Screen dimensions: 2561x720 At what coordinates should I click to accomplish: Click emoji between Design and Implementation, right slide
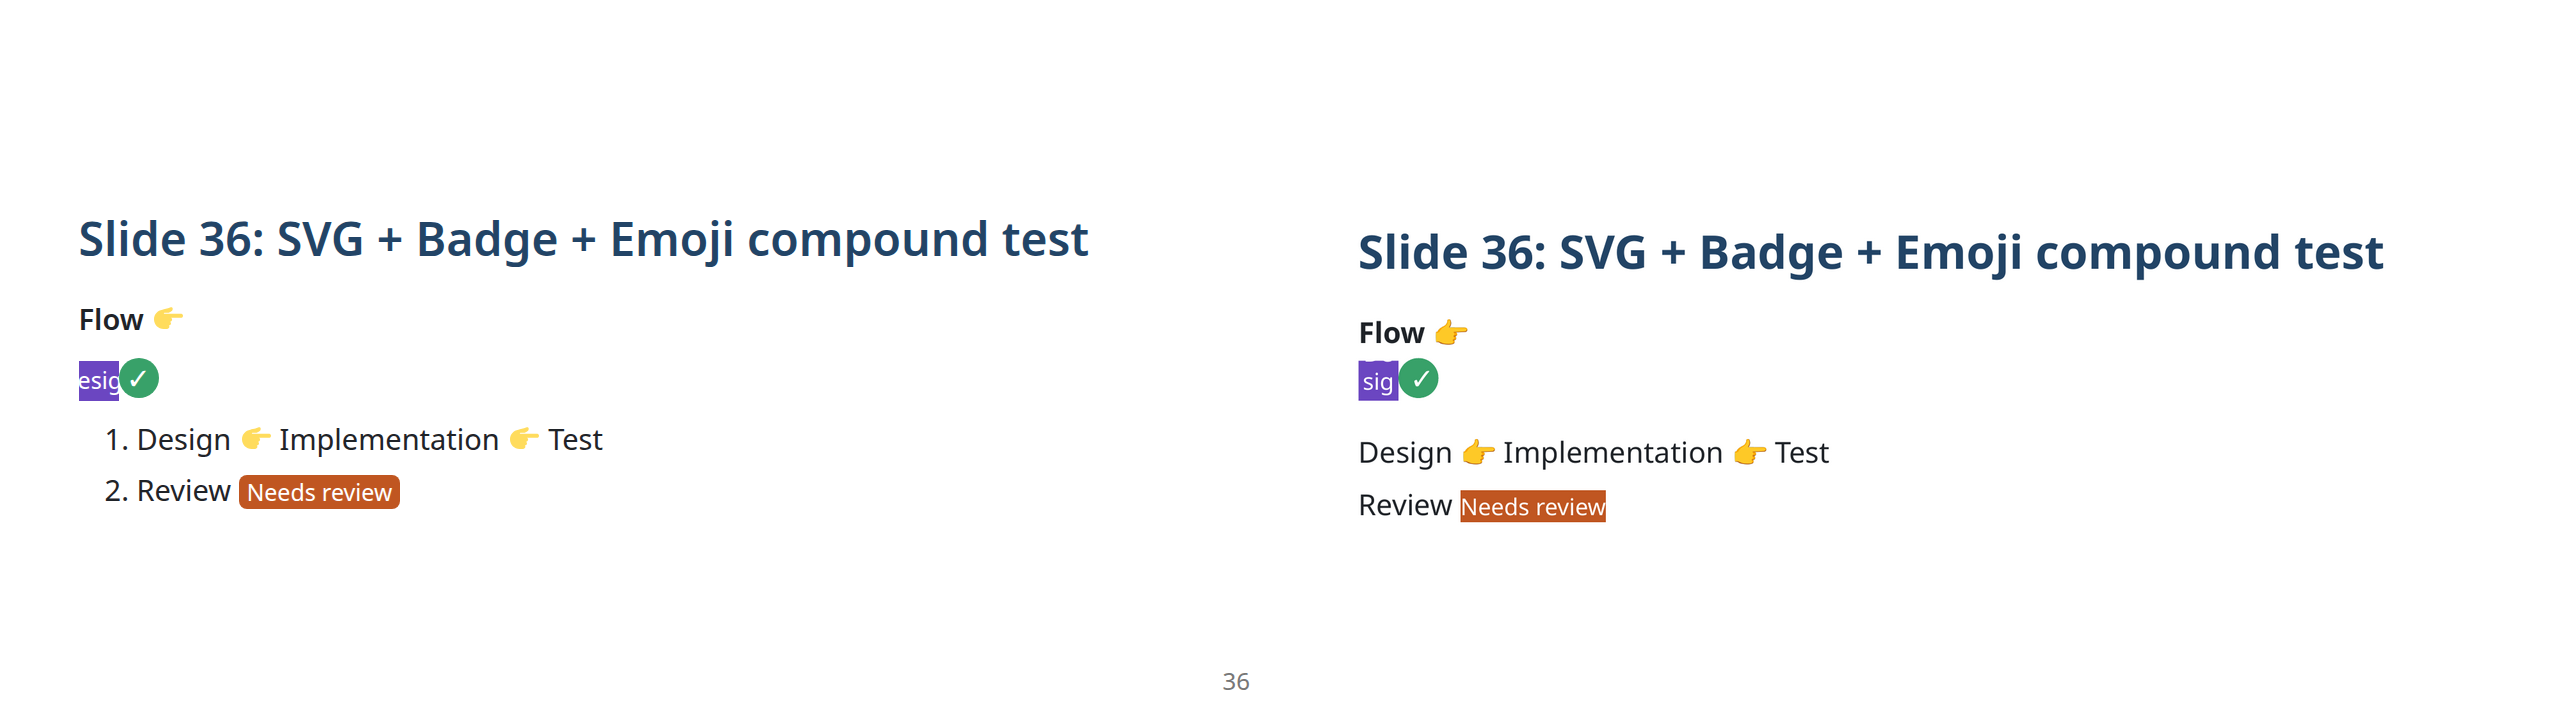1477,453
